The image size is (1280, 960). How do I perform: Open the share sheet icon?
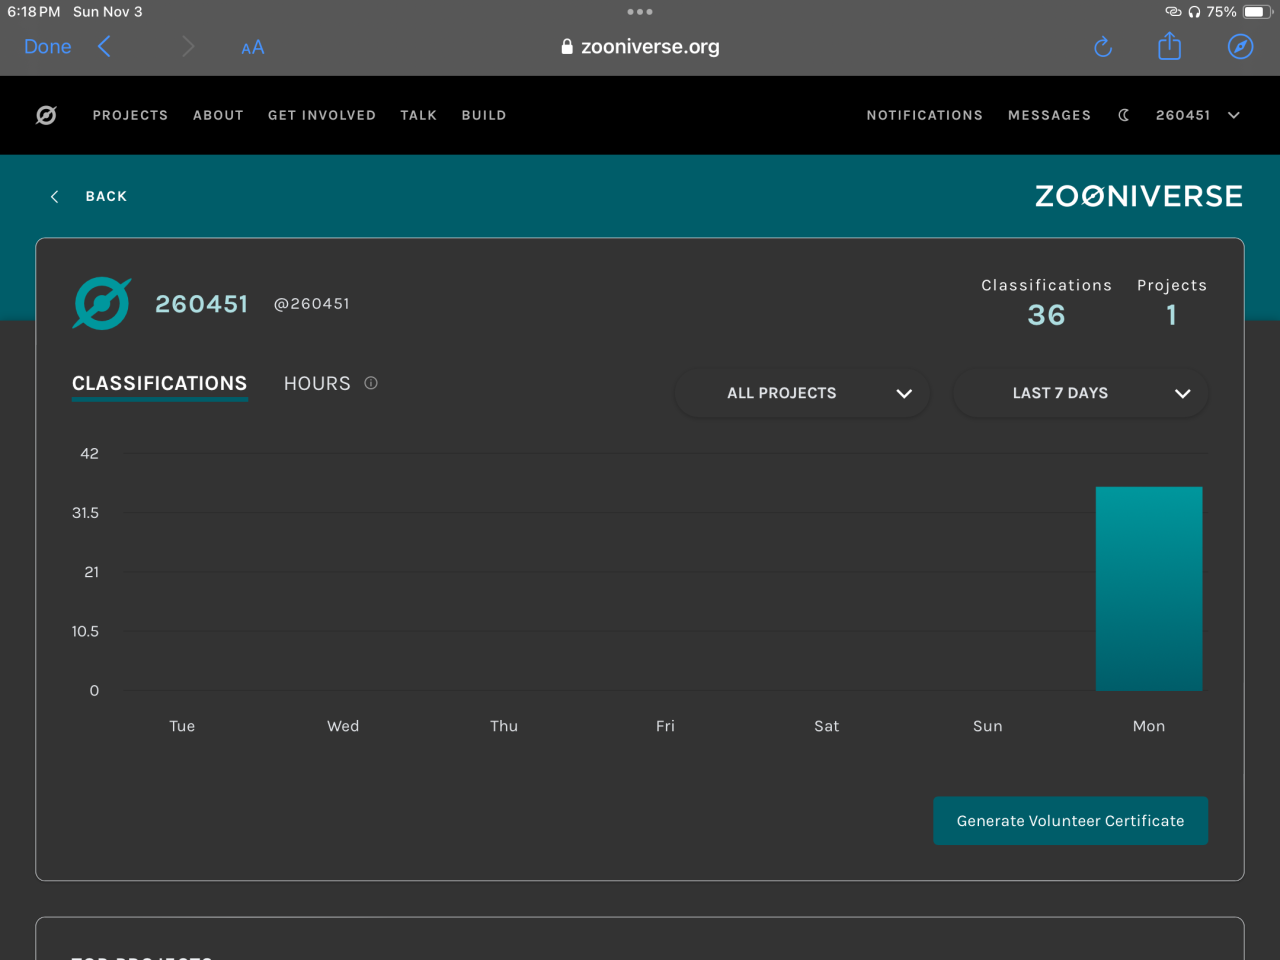[x=1170, y=46]
